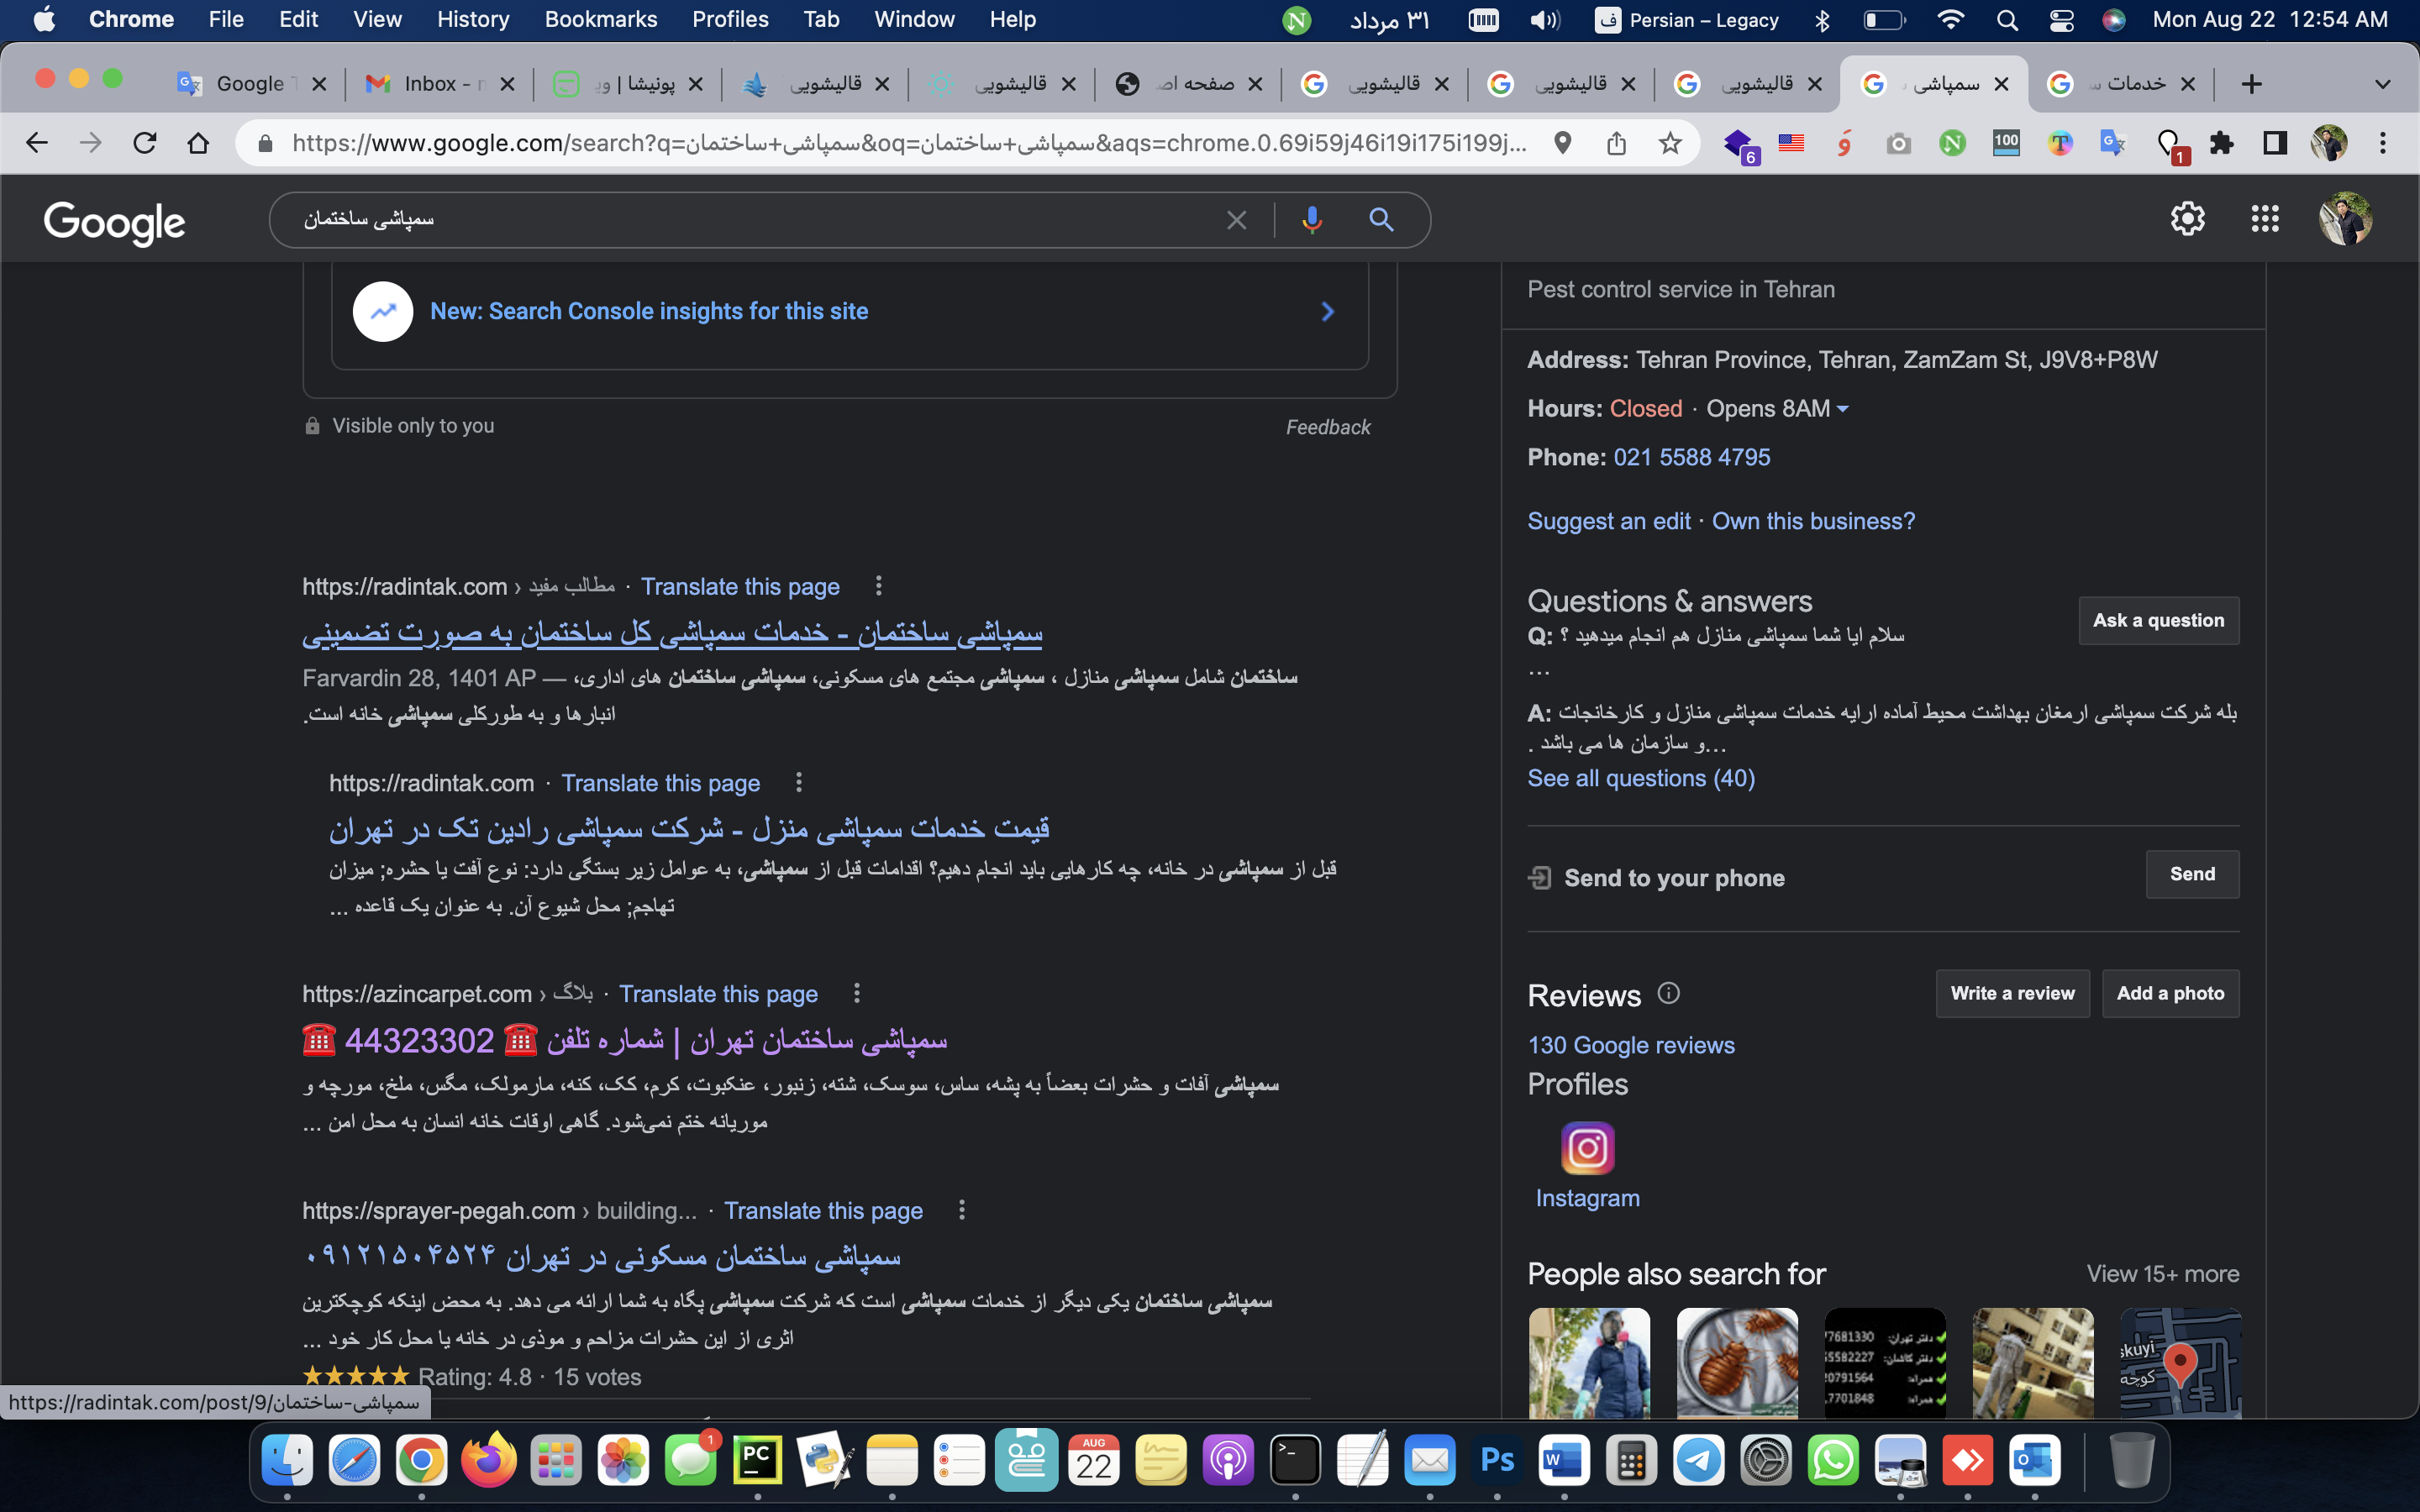The height and width of the screenshot is (1512, 2420).
Task: Click the Google logo
Action: click(114, 222)
